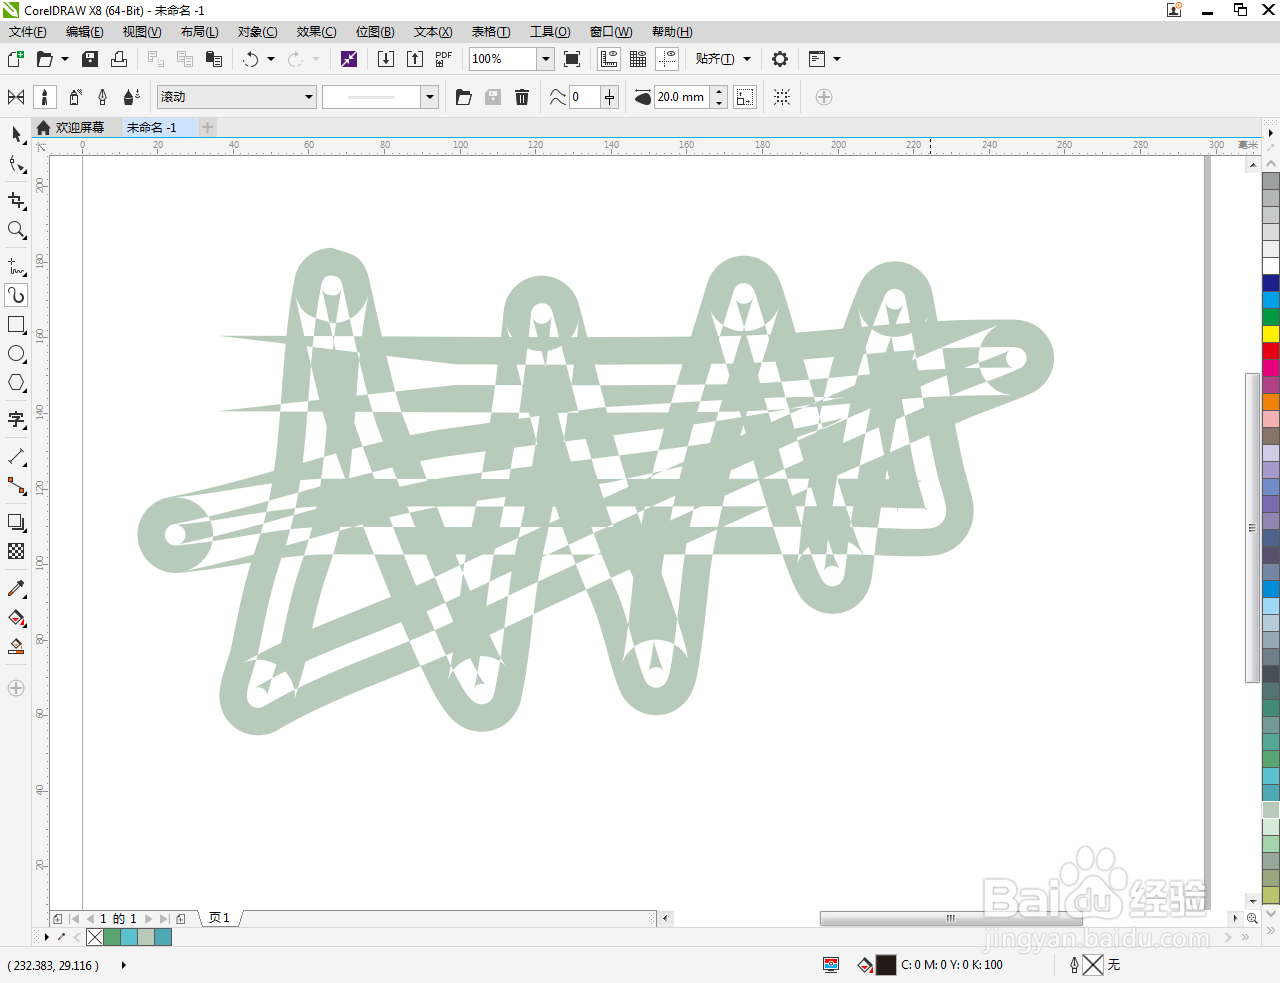Switch to Brush artistic media mode
Screen dimensions: 1280x983
(x=45, y=97)
